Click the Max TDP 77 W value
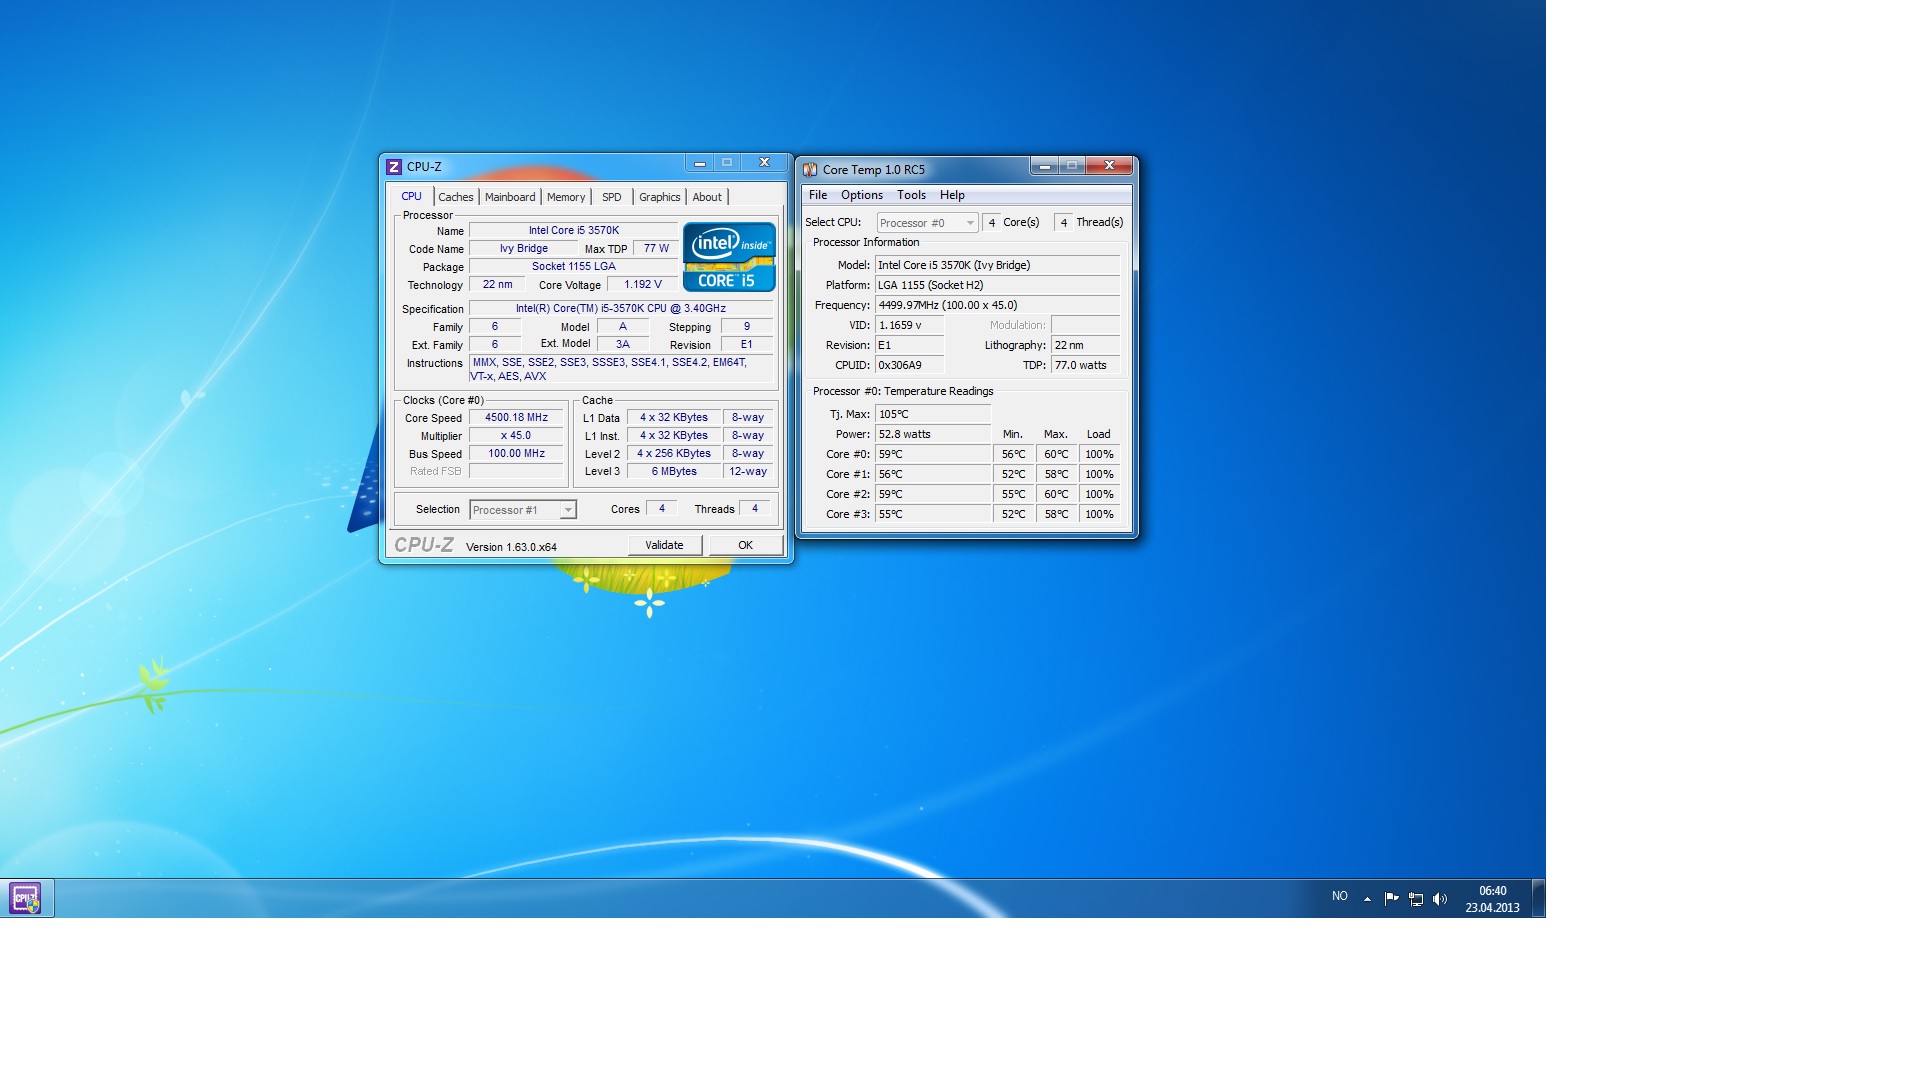 pos(656,249)
